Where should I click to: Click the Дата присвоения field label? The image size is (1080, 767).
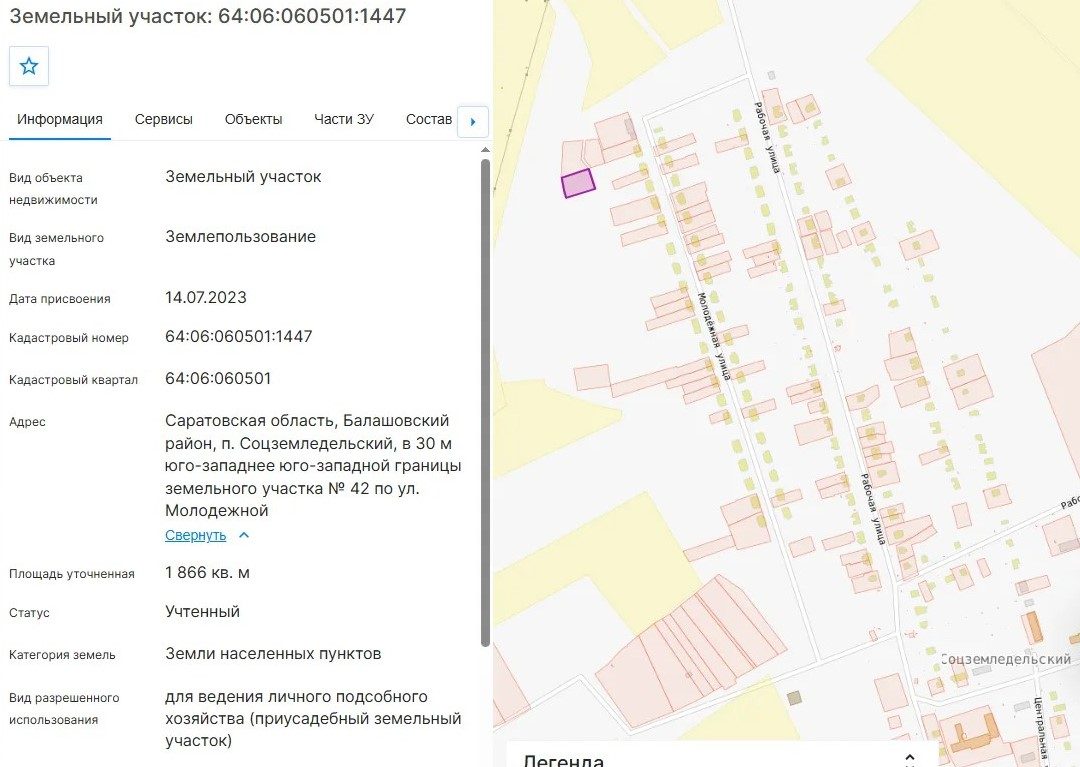(x=60, y=299)
